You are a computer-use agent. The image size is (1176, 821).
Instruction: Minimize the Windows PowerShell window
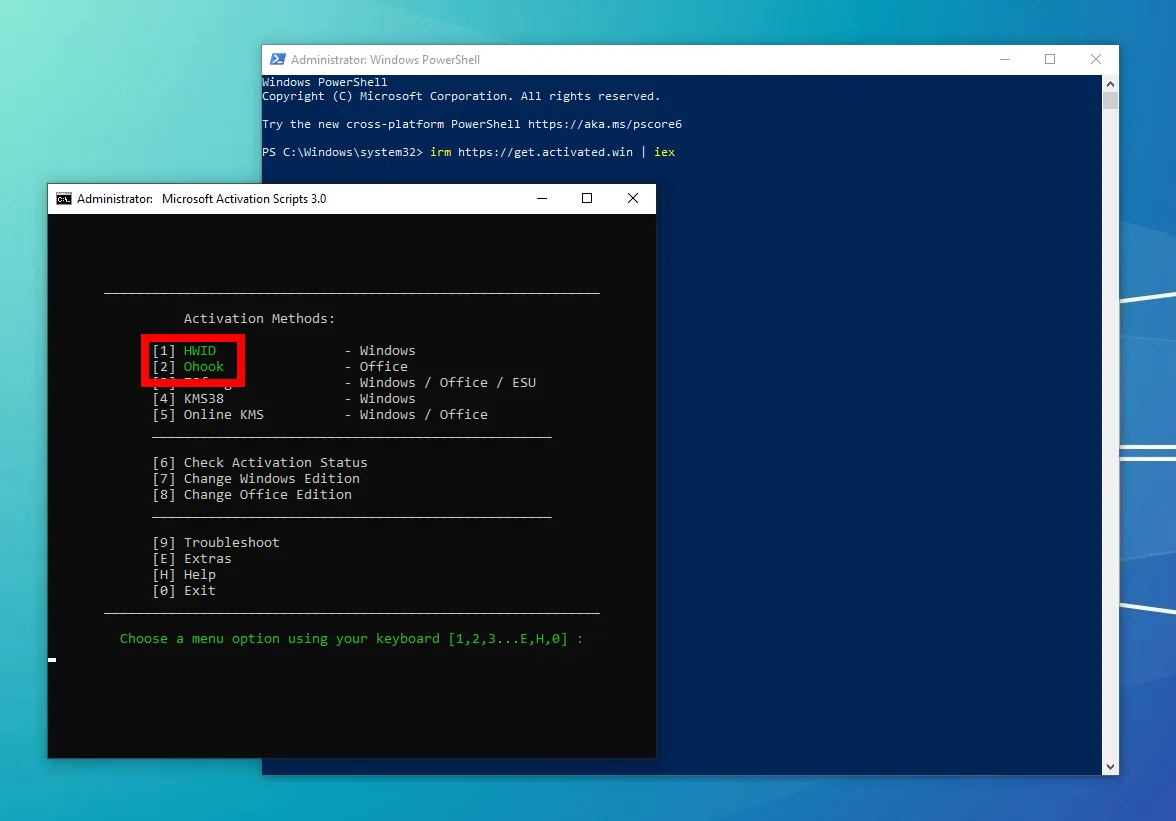point(1005,59)
